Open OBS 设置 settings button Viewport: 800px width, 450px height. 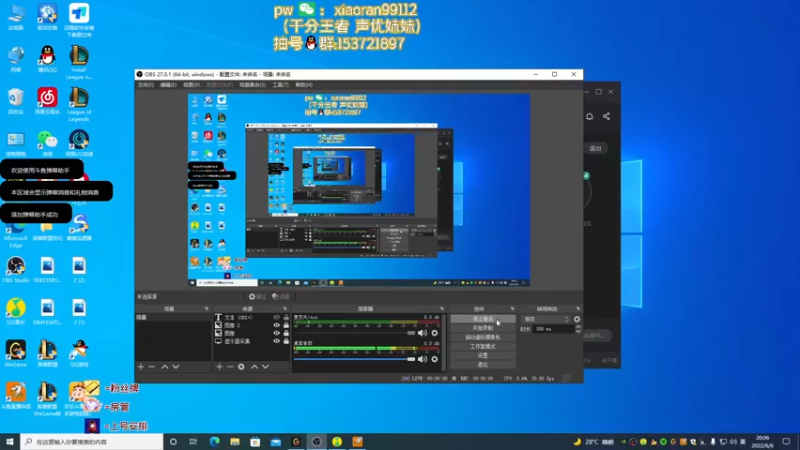483,356
